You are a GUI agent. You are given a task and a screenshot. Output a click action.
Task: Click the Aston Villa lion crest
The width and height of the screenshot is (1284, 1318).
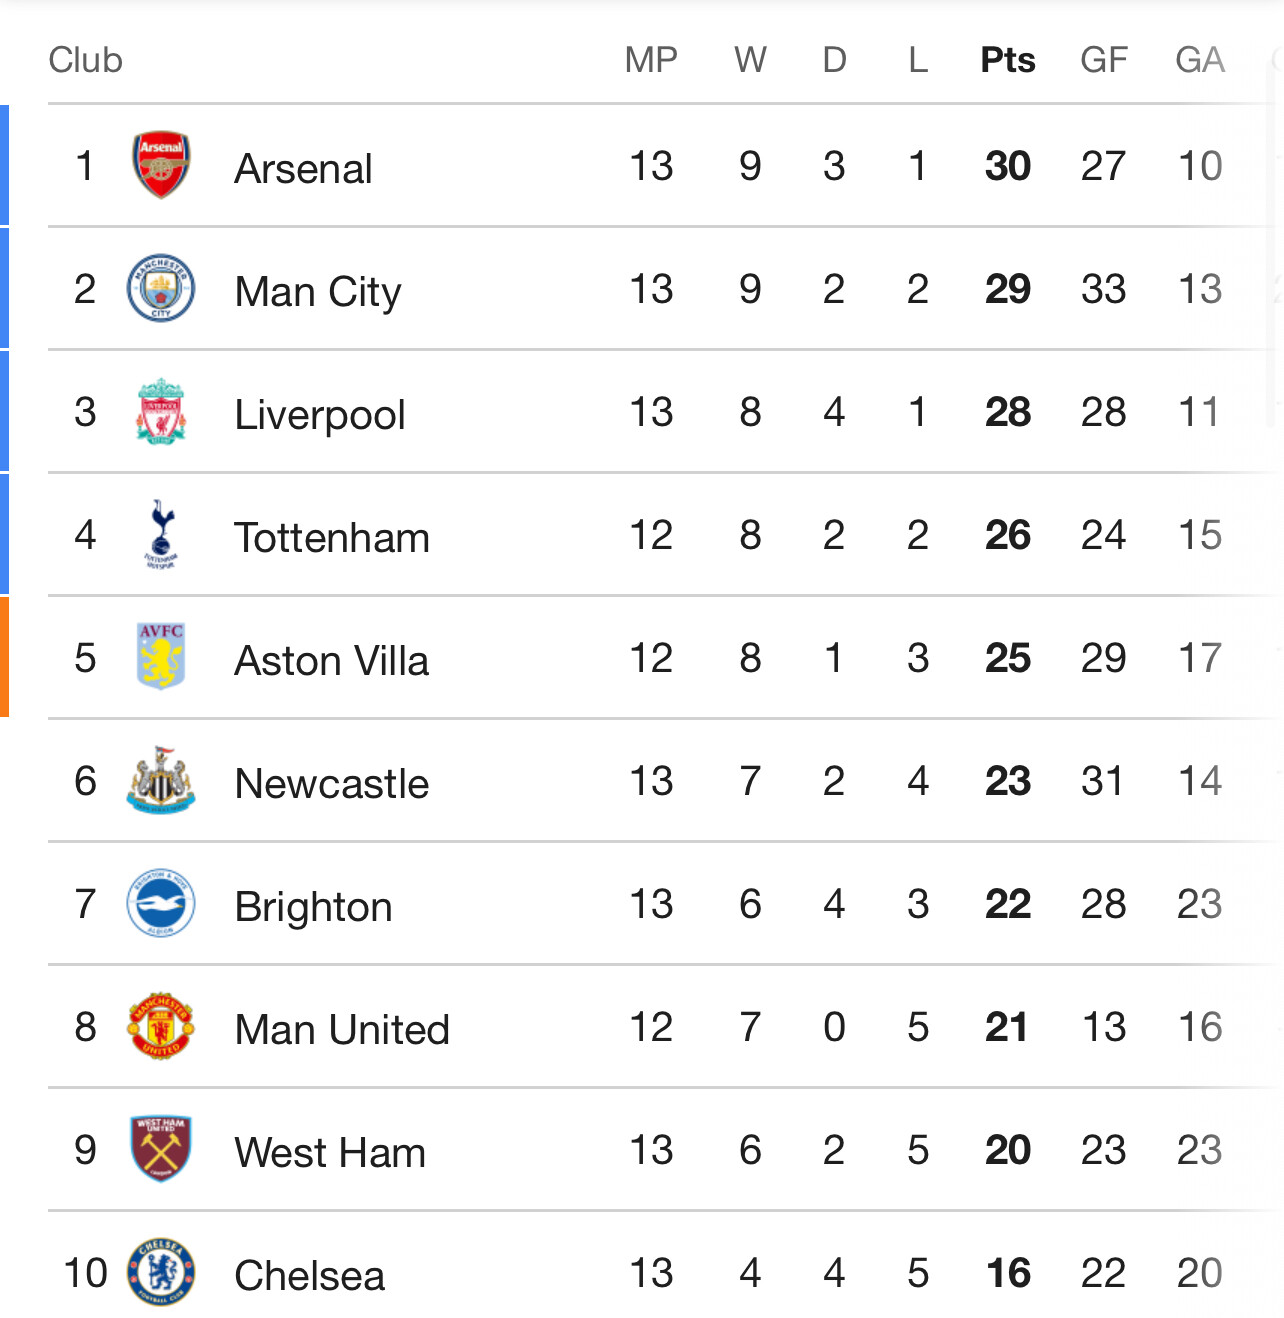click(x=161, y=657)
